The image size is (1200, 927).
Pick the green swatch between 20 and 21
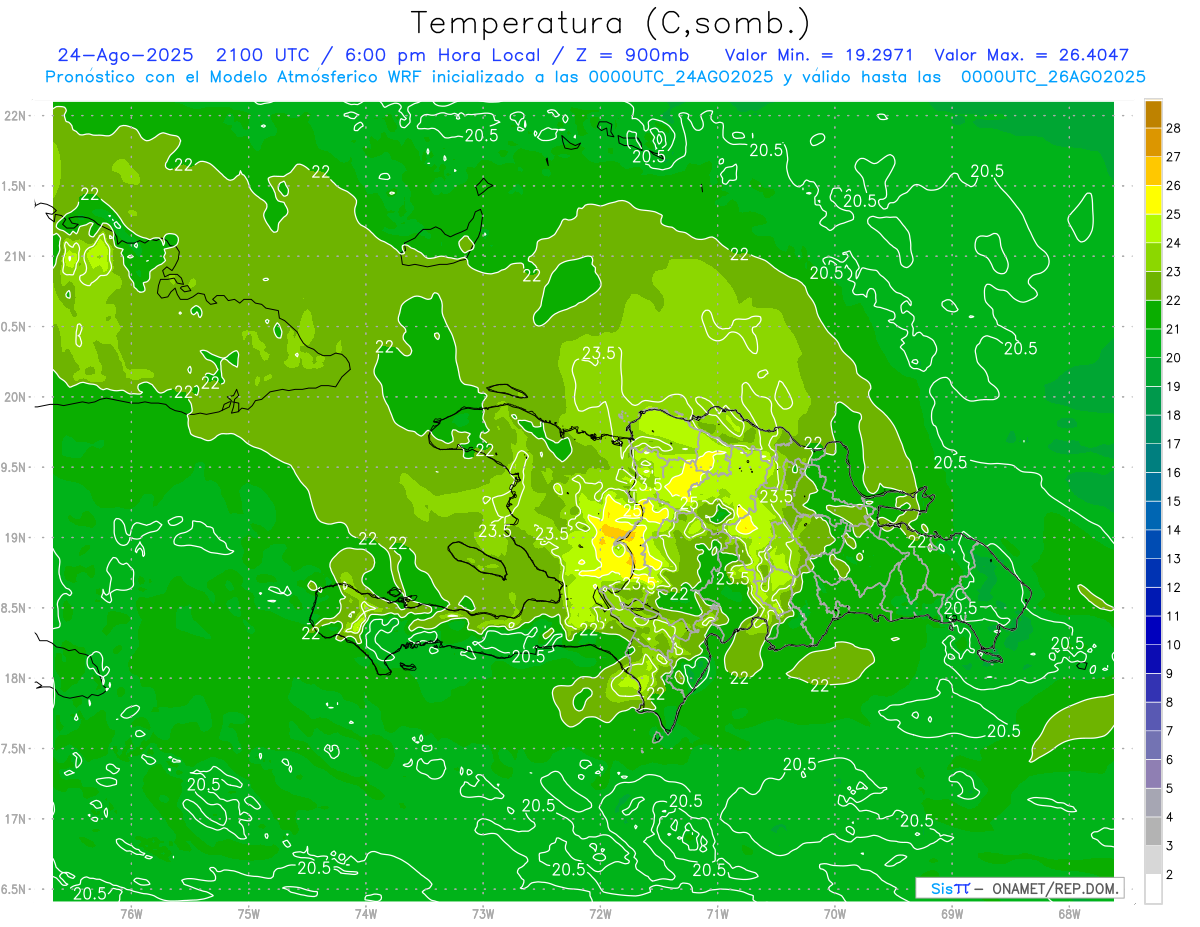pyautogui.click(x=1153, y=344)
